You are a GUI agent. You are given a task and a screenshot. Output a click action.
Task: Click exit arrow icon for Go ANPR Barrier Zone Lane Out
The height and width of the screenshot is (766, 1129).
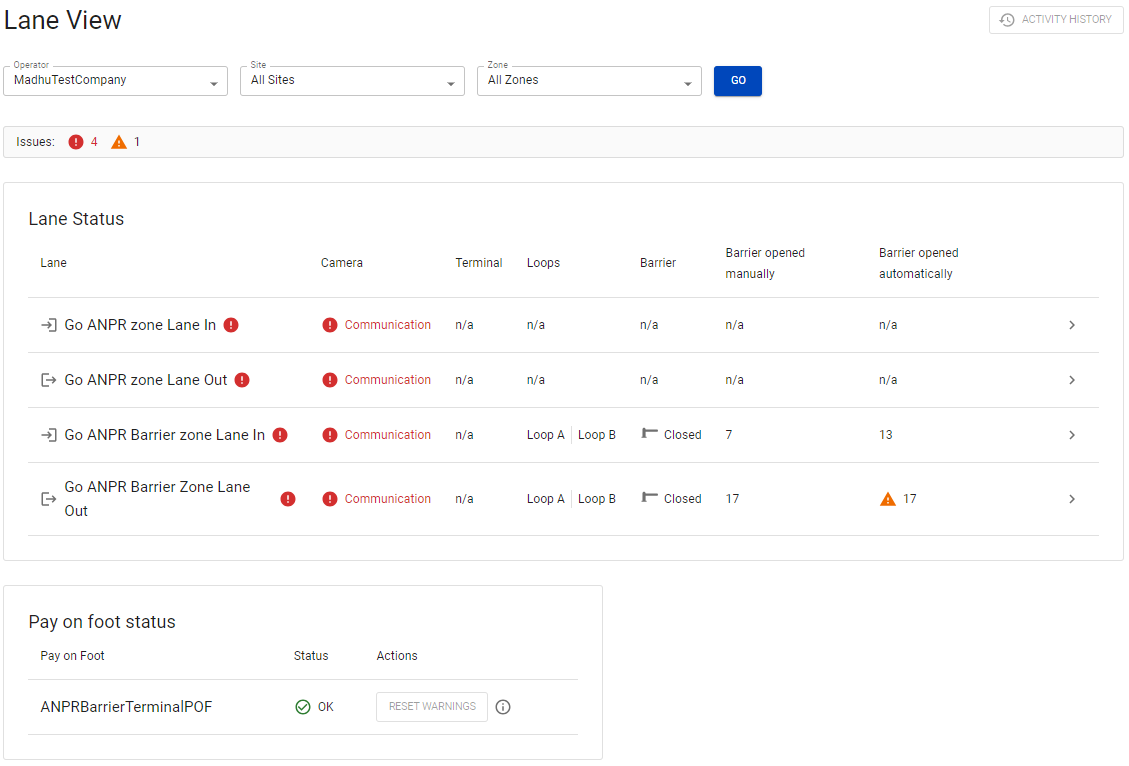click(48, 499)
